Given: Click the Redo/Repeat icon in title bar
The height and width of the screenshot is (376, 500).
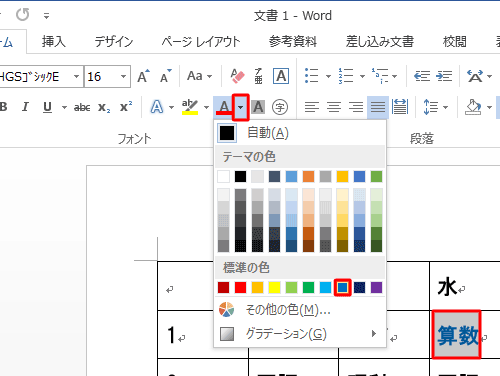Looking at the screenshot, I should [23, 15].
